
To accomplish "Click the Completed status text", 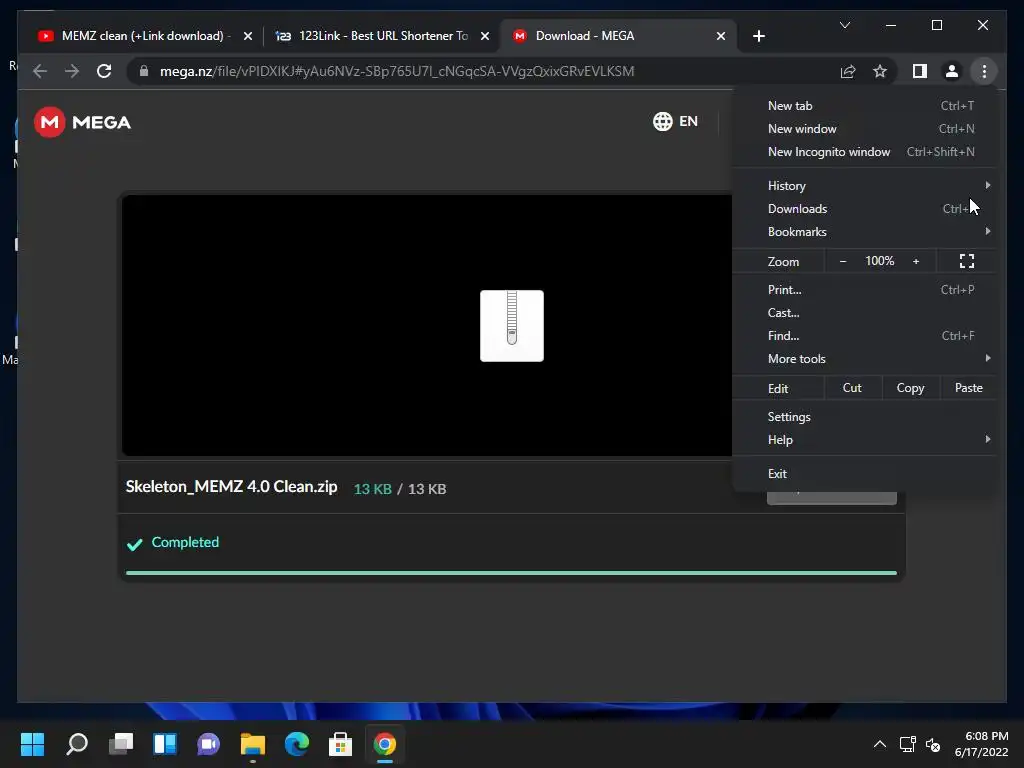I will pos(185,542).
